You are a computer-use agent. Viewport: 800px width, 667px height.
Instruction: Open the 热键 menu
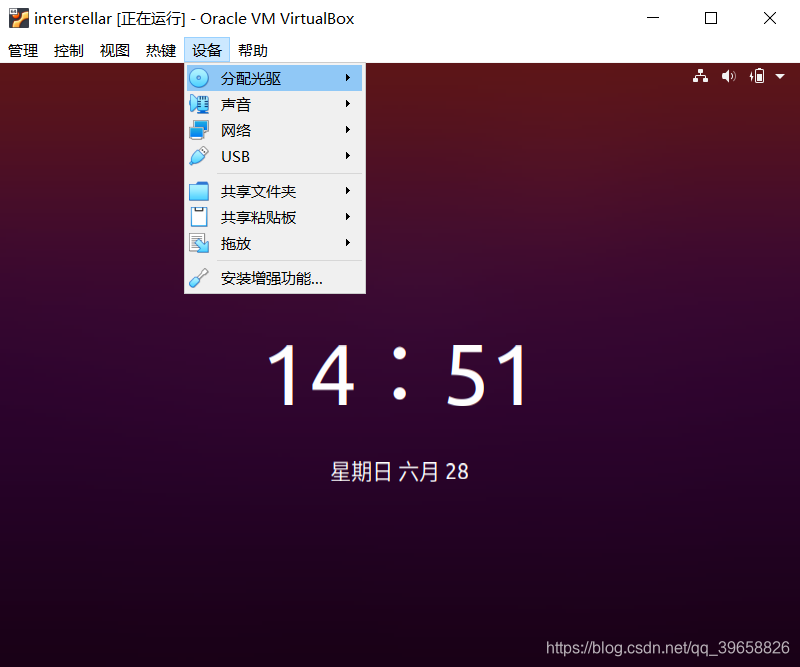click(x=160, y=50)
